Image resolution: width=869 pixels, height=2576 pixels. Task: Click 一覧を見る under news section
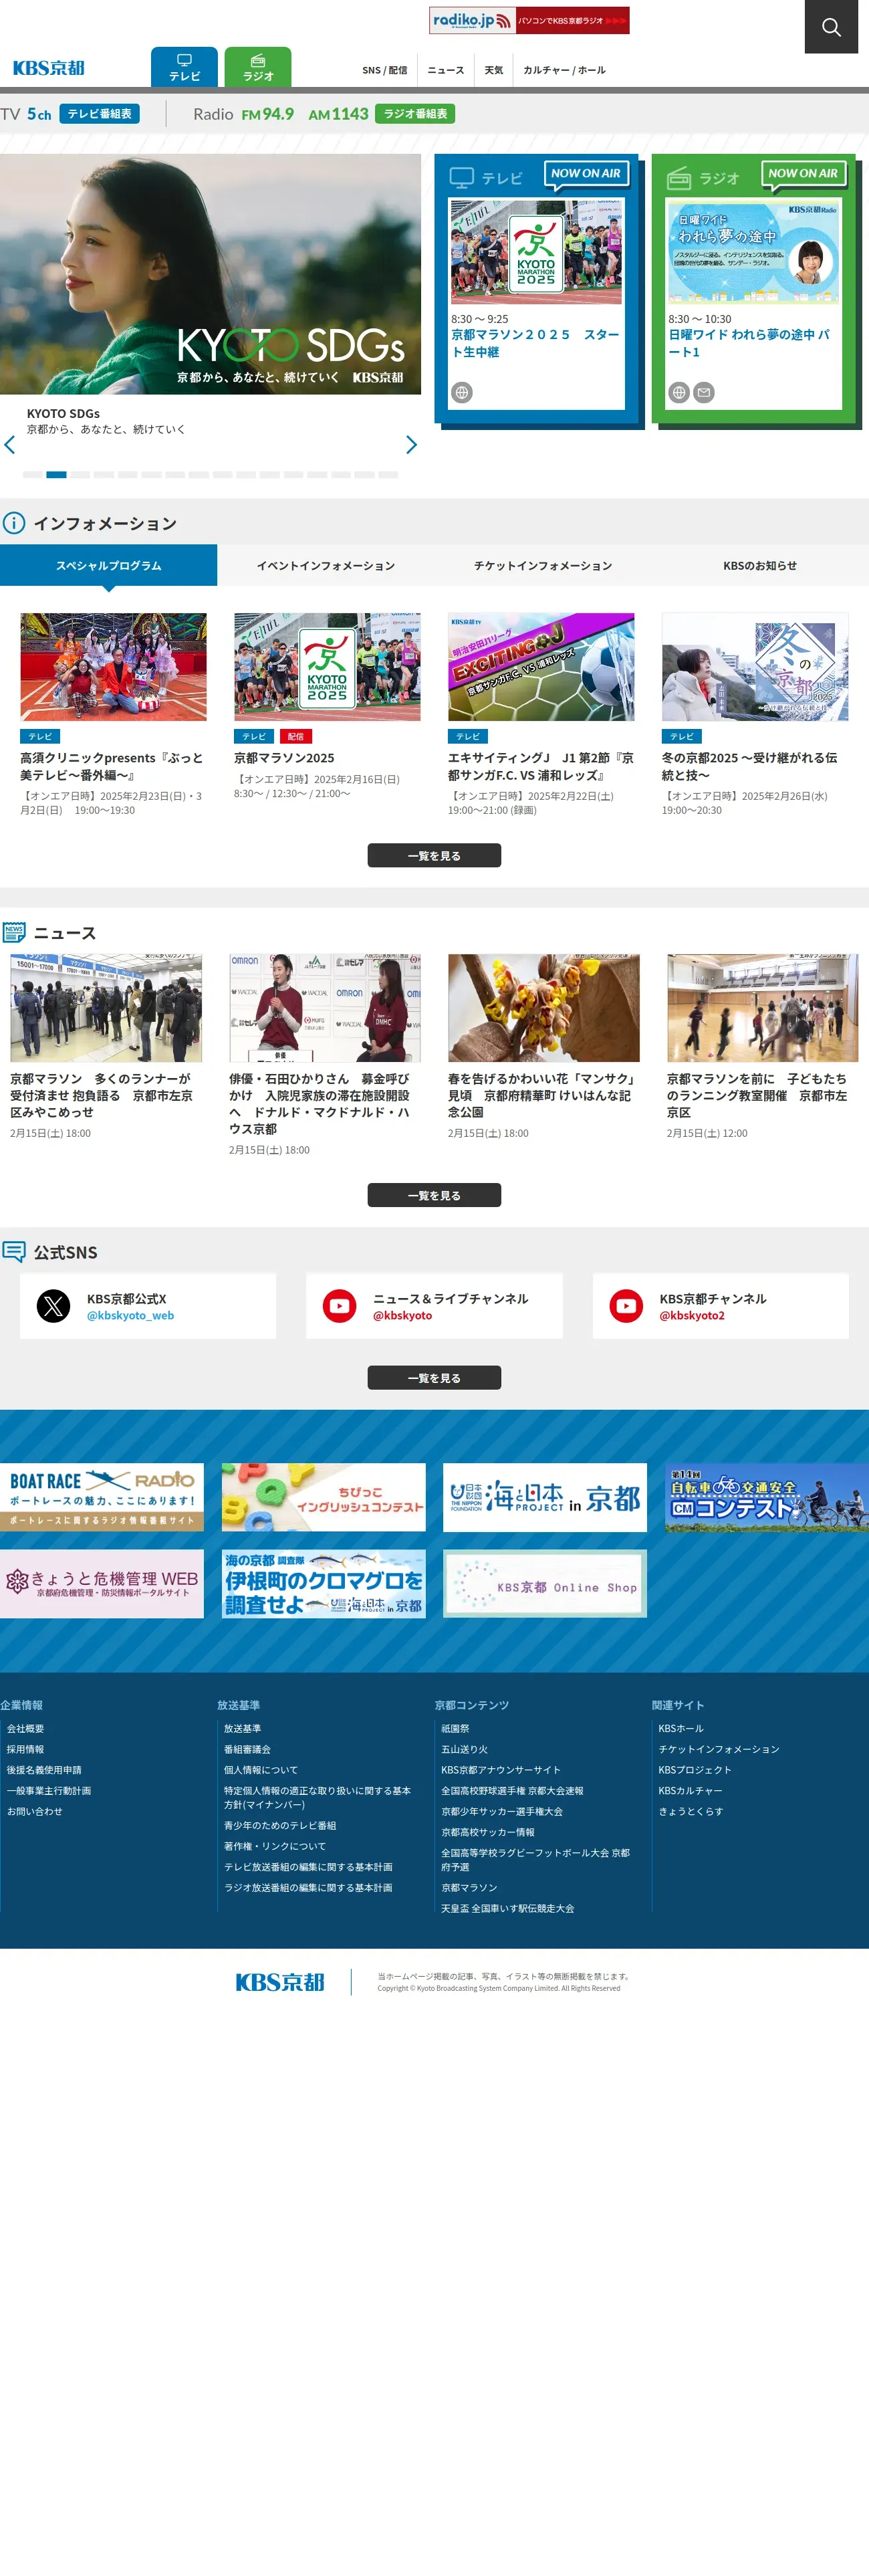pos(434,1196)
